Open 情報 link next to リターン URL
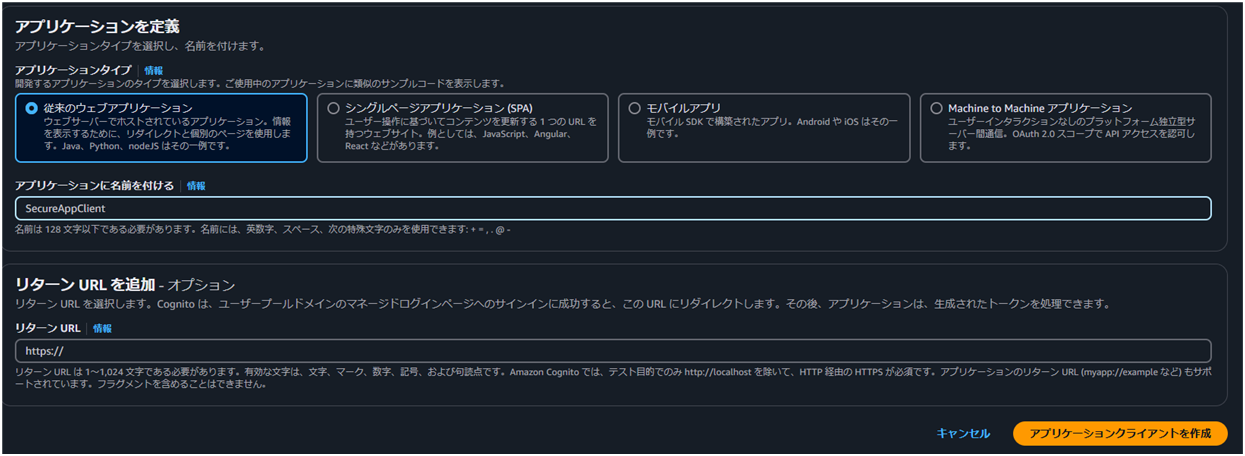 (102, 328)
